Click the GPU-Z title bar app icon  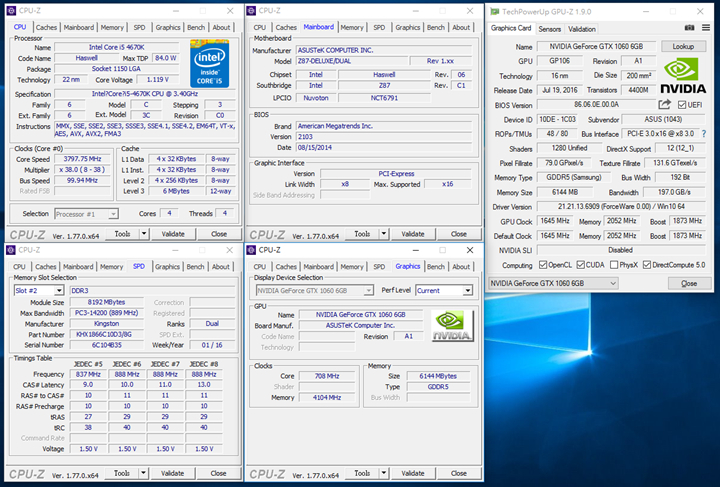494,10
